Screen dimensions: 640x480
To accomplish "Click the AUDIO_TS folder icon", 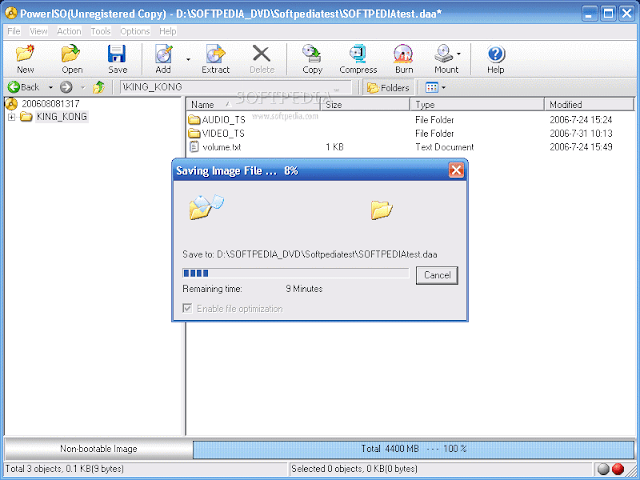I will (x=194, y=120).
